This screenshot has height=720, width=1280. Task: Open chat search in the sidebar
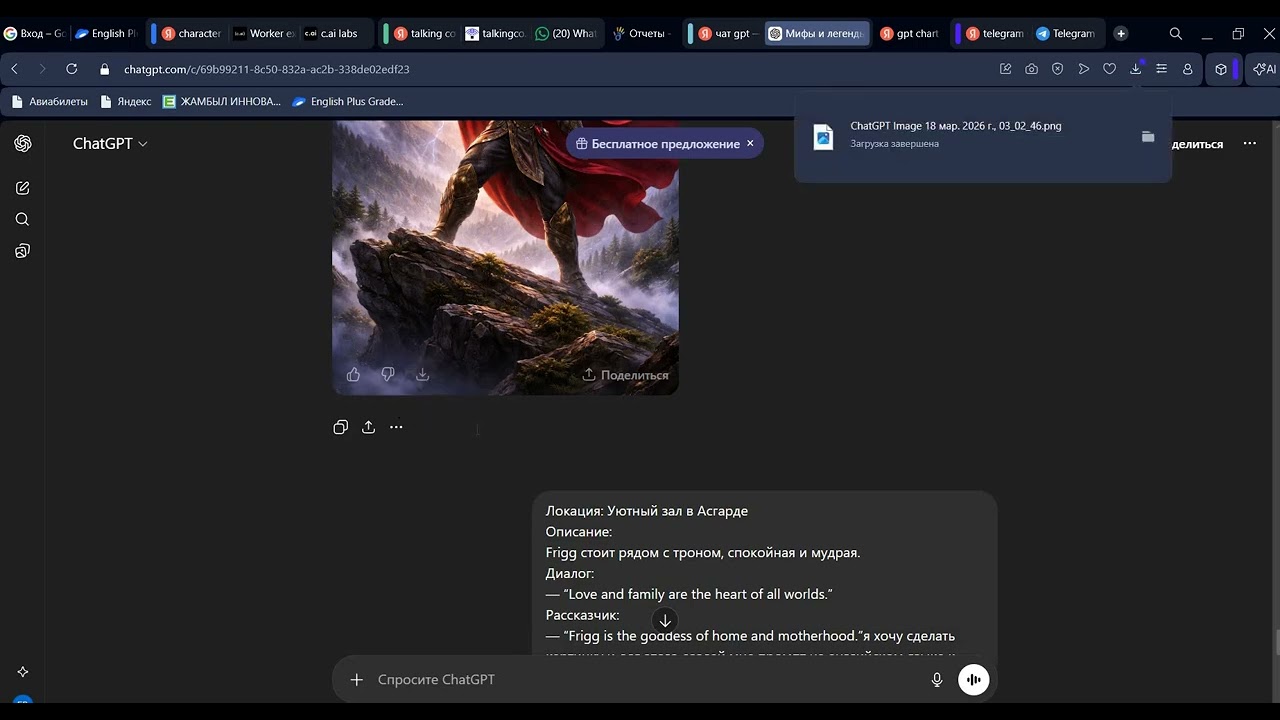click(23, 219)
